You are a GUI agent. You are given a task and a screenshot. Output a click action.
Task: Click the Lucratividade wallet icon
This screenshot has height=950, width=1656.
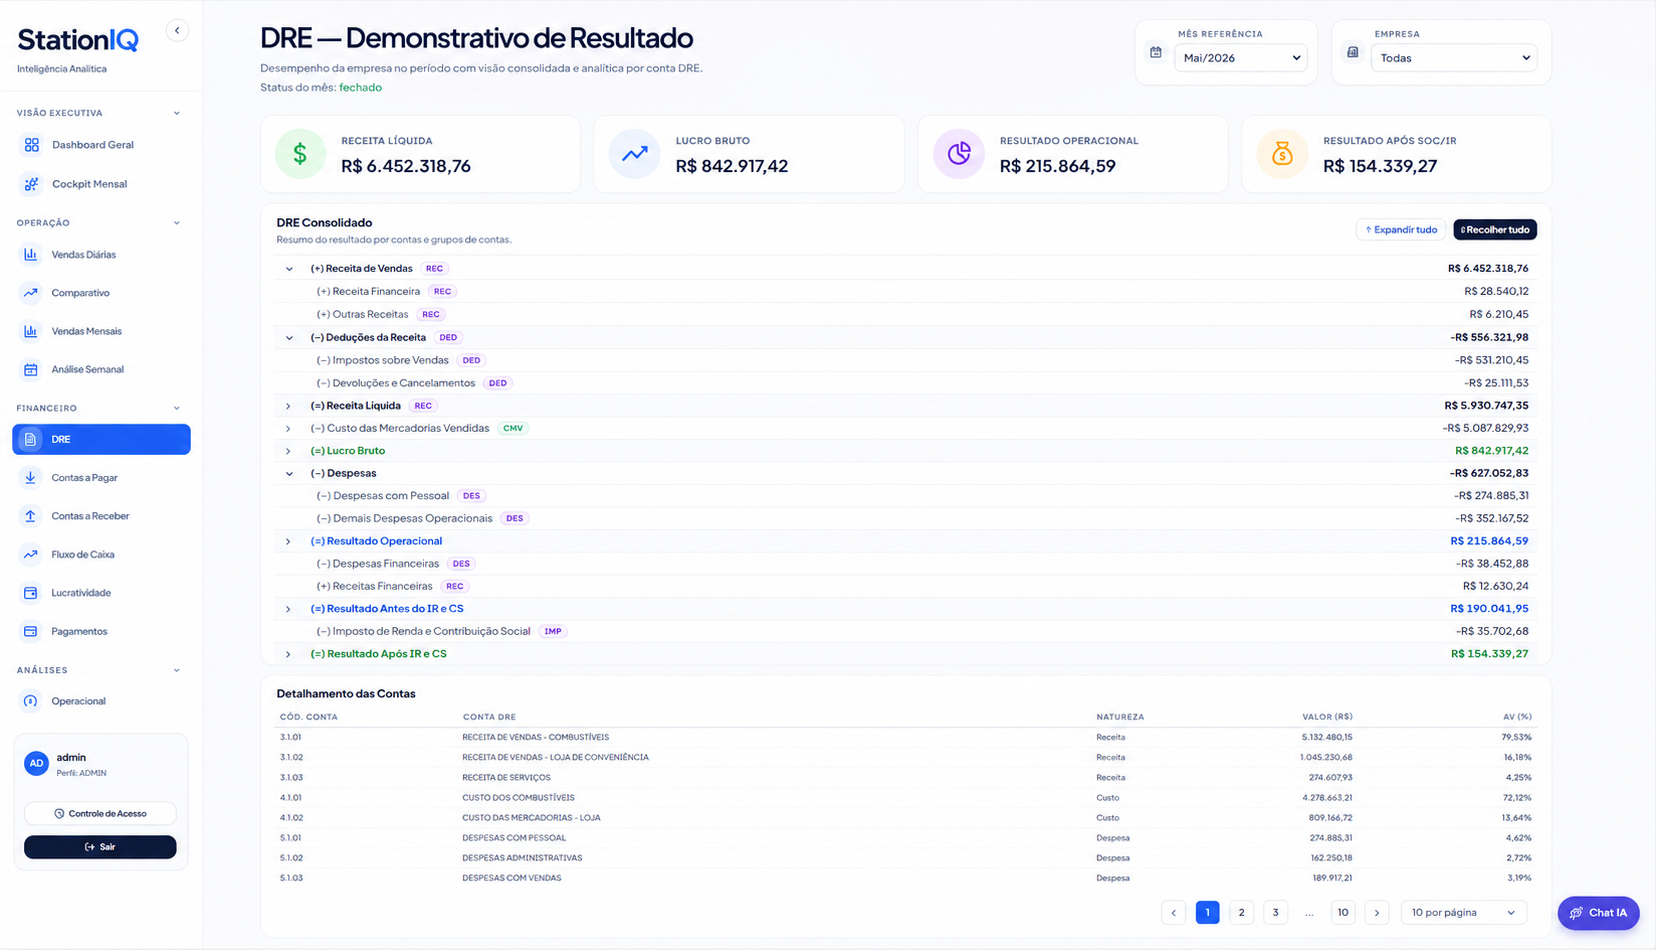pyautogui.click(x=31, y=593)
